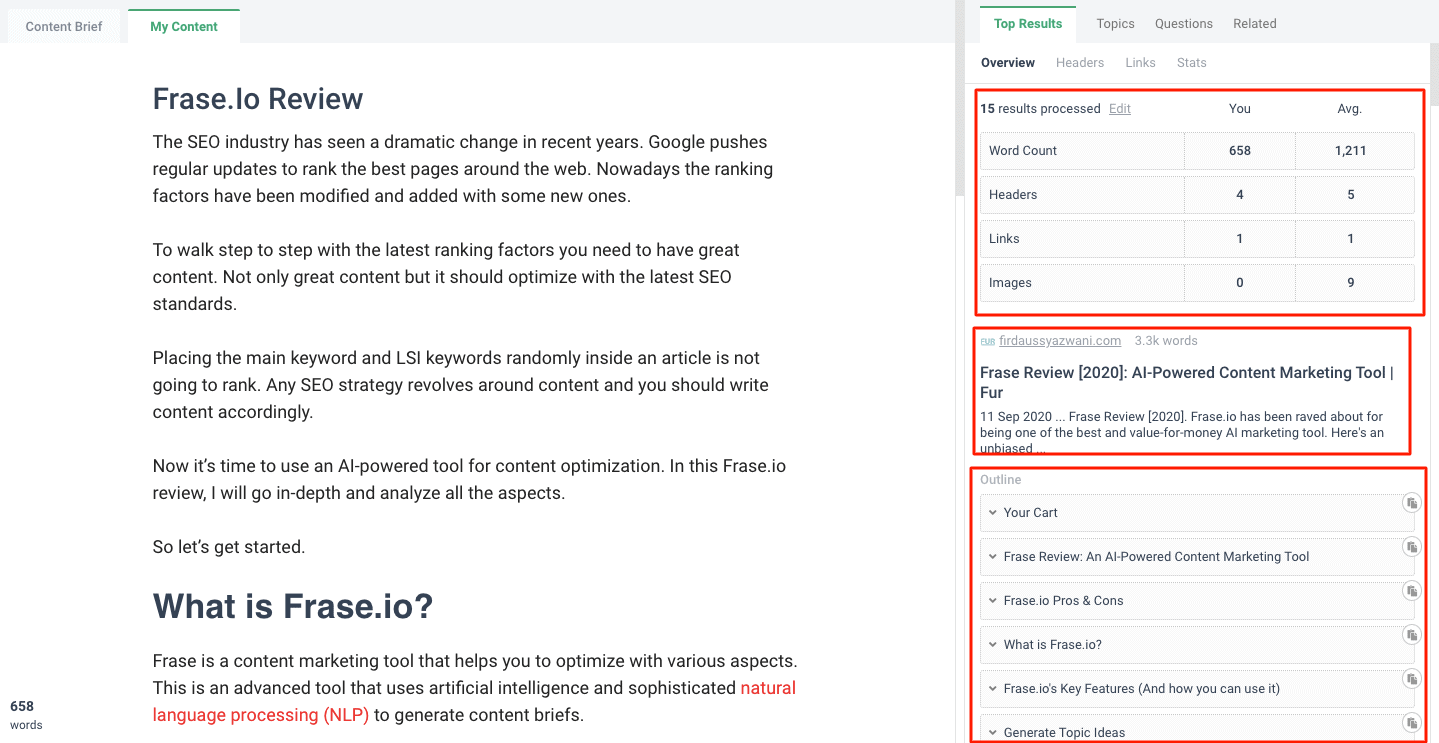
Task: Click the Images row label
Action: click(x=1010, y=283)
